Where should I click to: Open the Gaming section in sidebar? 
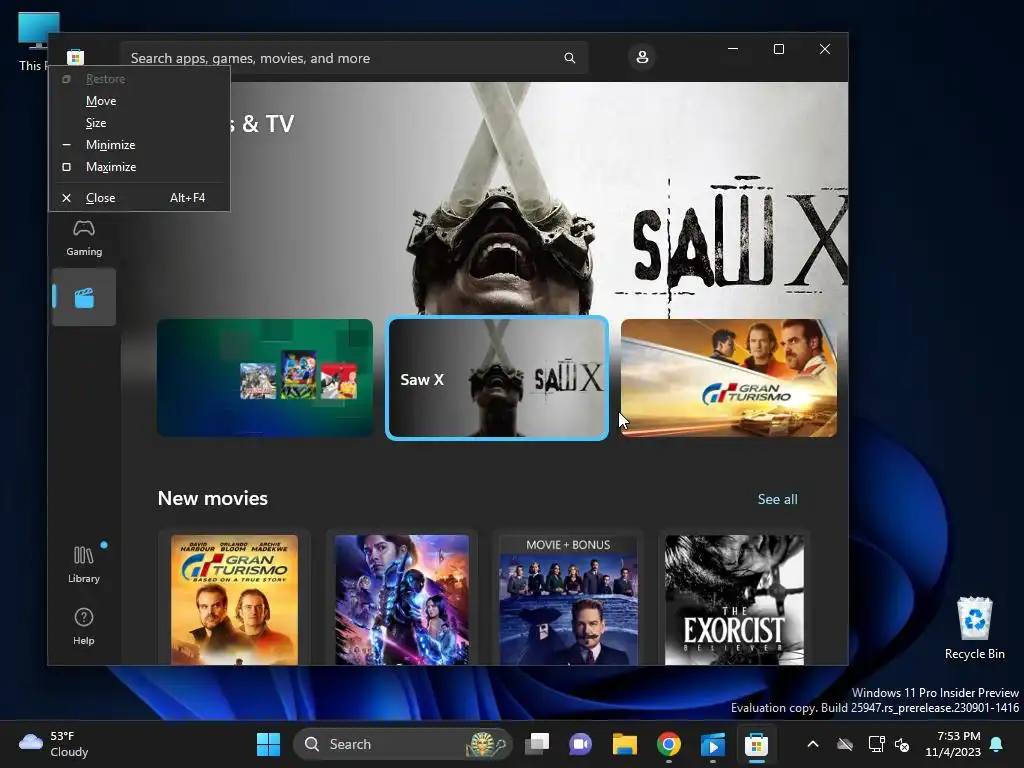[x=84, y=238]
